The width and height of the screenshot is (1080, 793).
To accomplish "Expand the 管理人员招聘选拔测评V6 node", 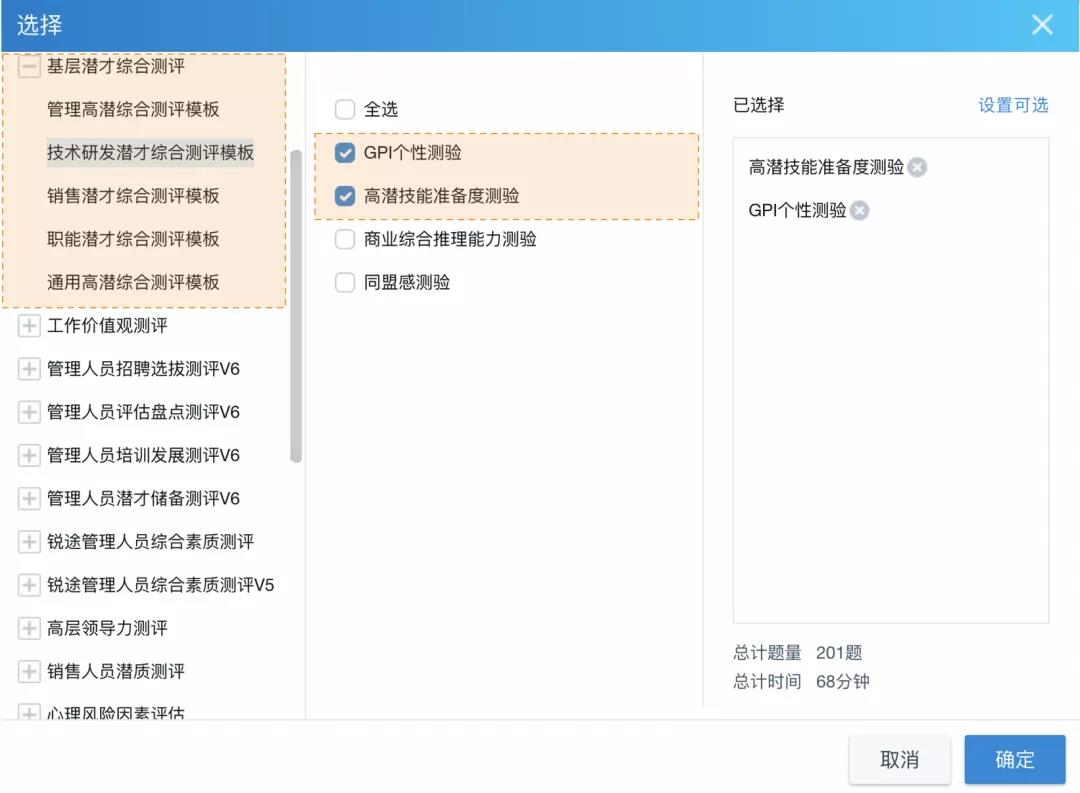I will tap(29, 369).
